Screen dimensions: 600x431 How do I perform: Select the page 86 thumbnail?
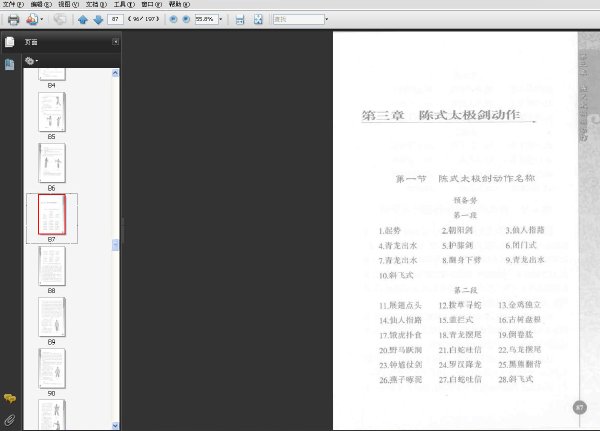click(x=52, y=163)
